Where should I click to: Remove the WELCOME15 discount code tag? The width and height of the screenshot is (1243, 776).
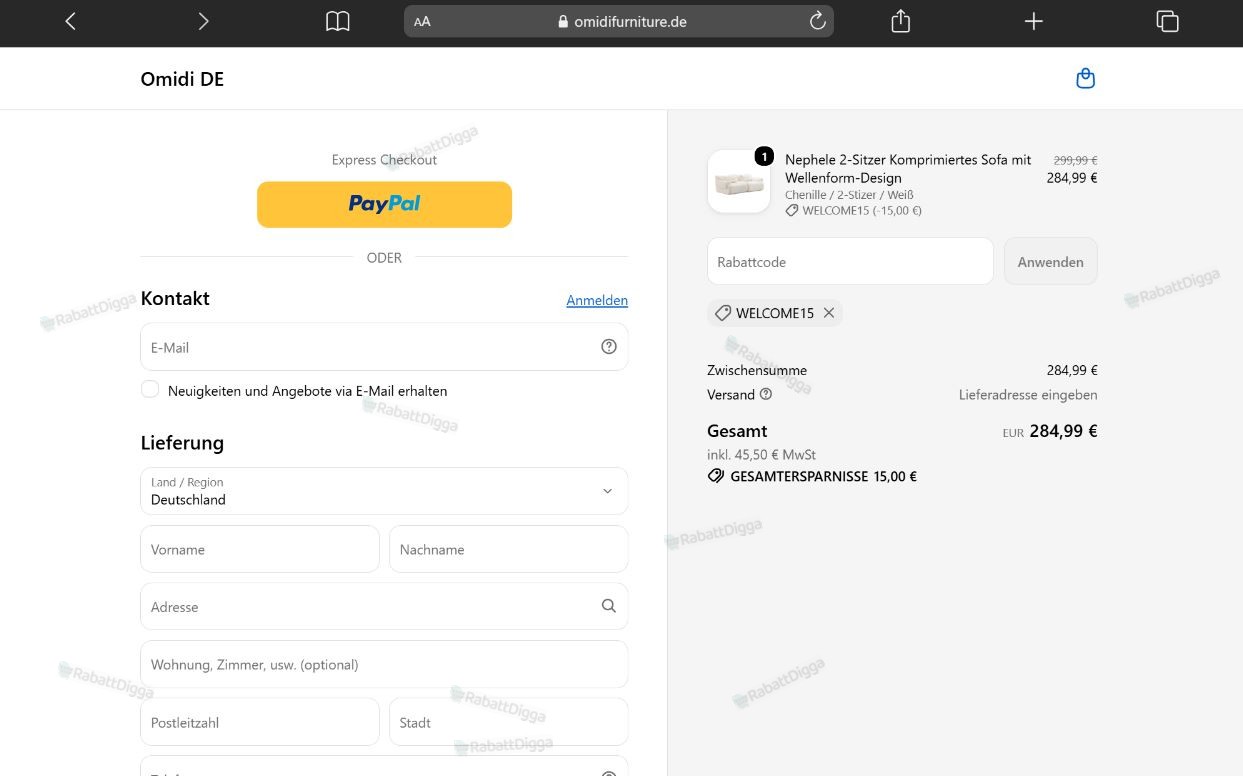point(829,313)
